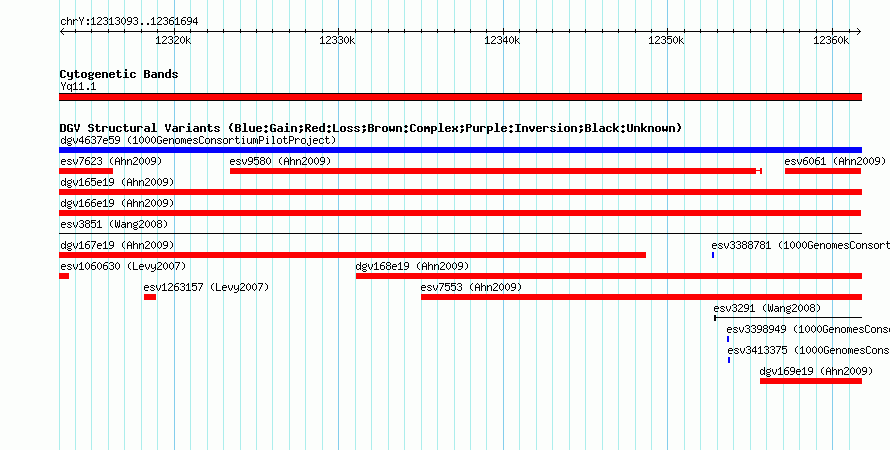Screen dimensions: 890x450
Task: Click the thin black esv3851 line
Action: tap(460, 233)
